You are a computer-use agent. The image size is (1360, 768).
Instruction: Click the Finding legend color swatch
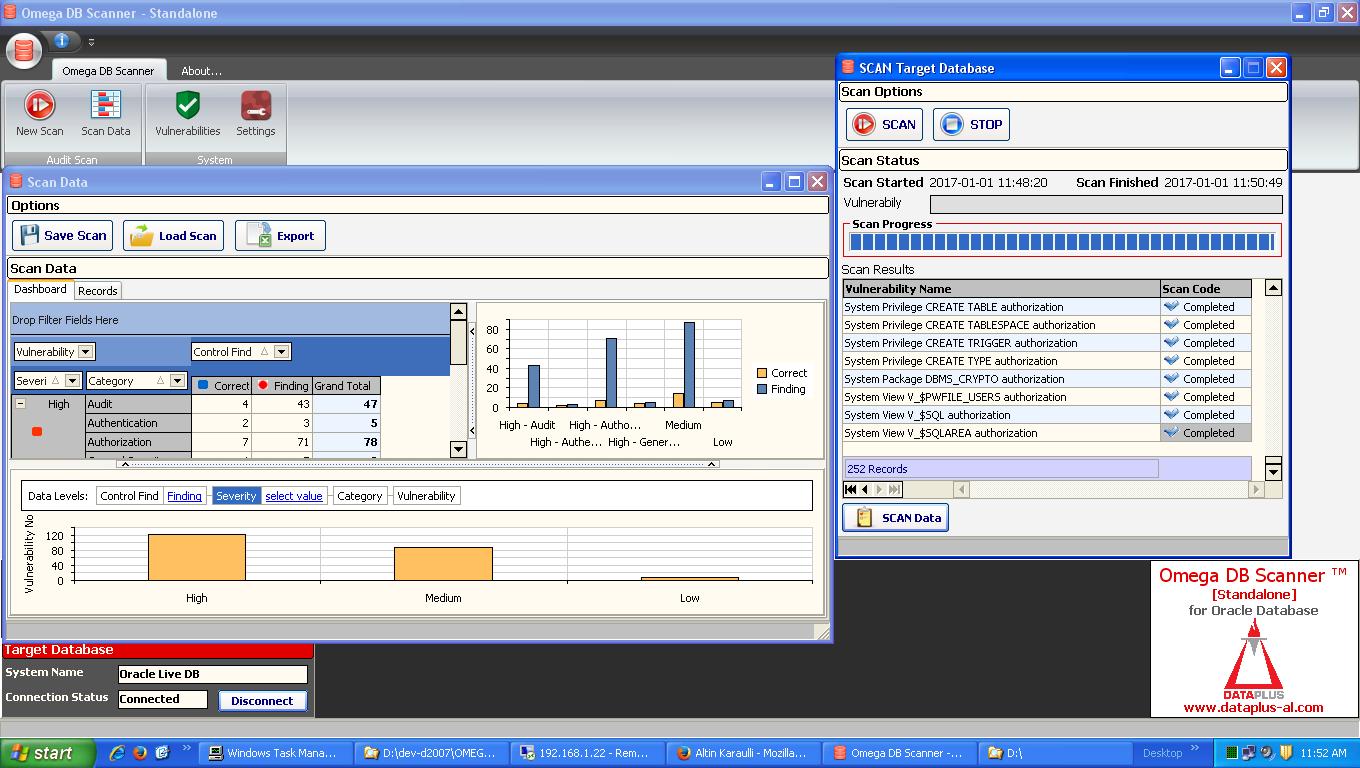(x=762, y=389)
